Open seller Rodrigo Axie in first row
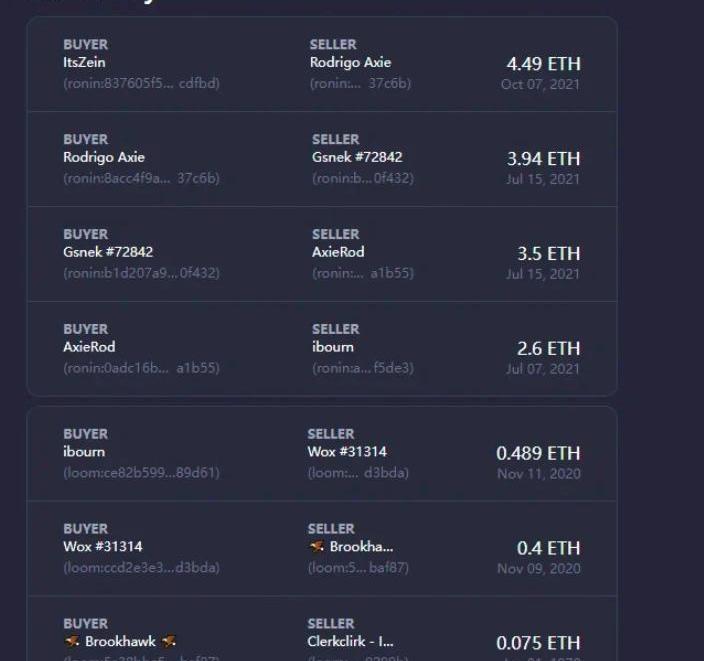 click(350, 62)
